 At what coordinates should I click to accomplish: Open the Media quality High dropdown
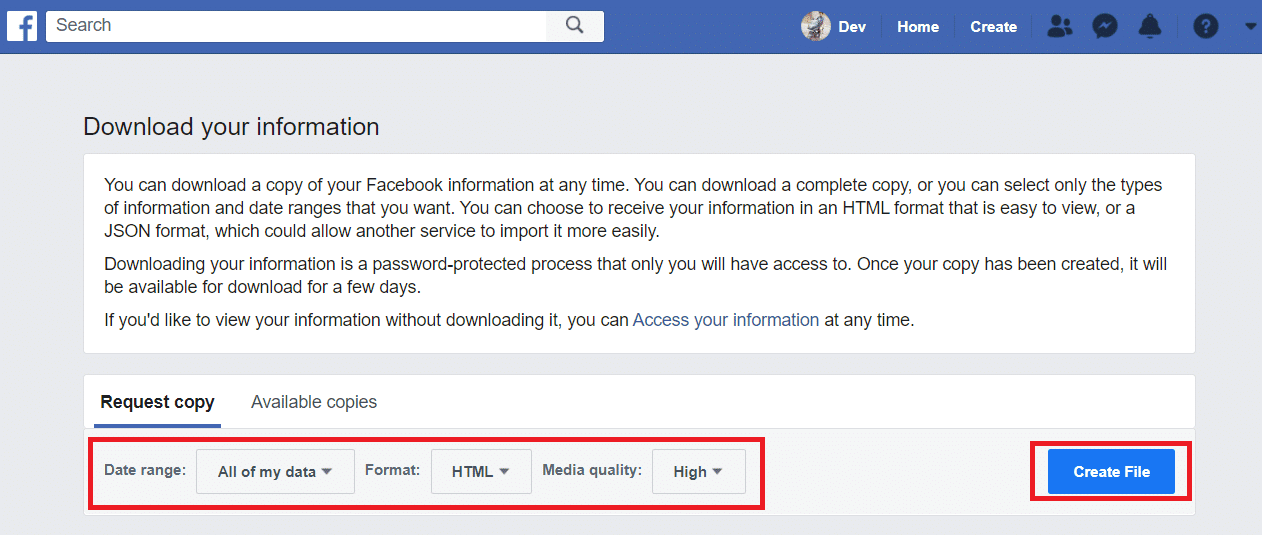[x=698, y=471]
